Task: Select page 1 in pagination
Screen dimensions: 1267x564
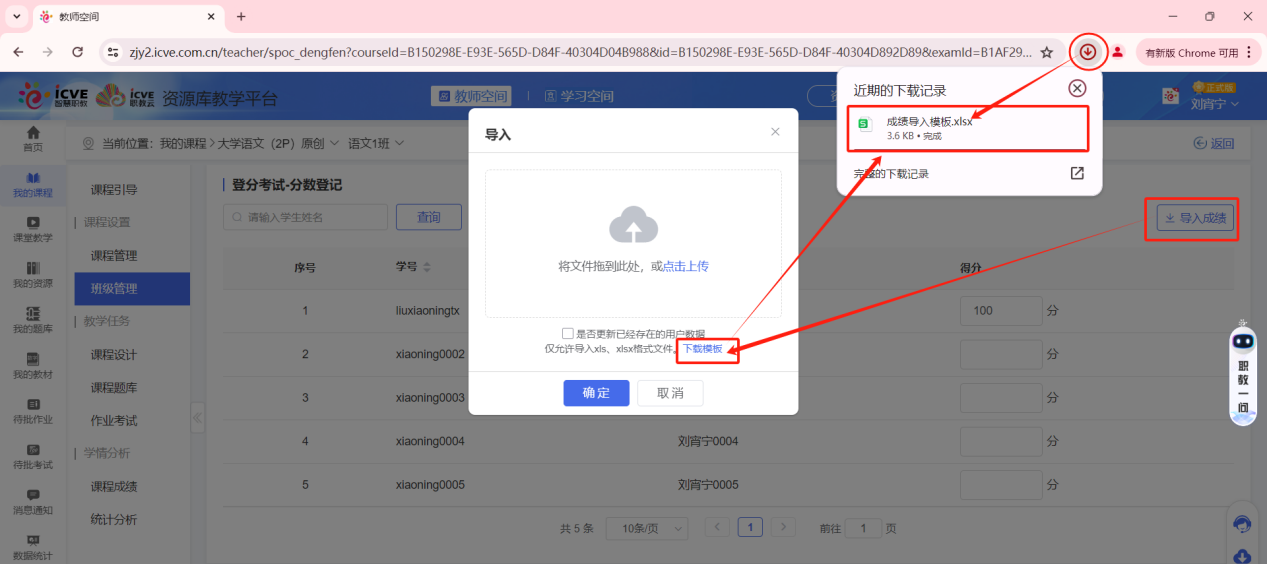Action: tap(750, 527)
